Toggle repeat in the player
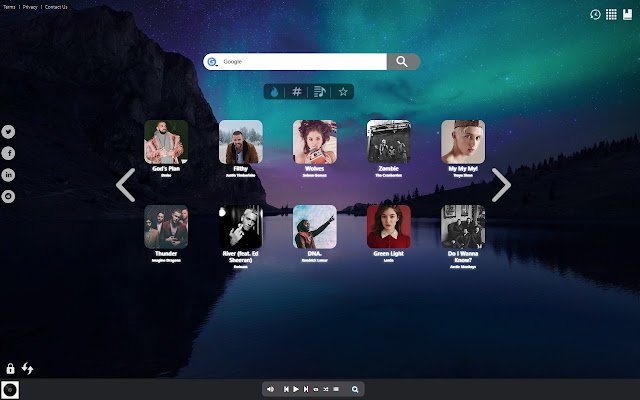This screenshot has height=400, width=640. [x=316, y=389]
